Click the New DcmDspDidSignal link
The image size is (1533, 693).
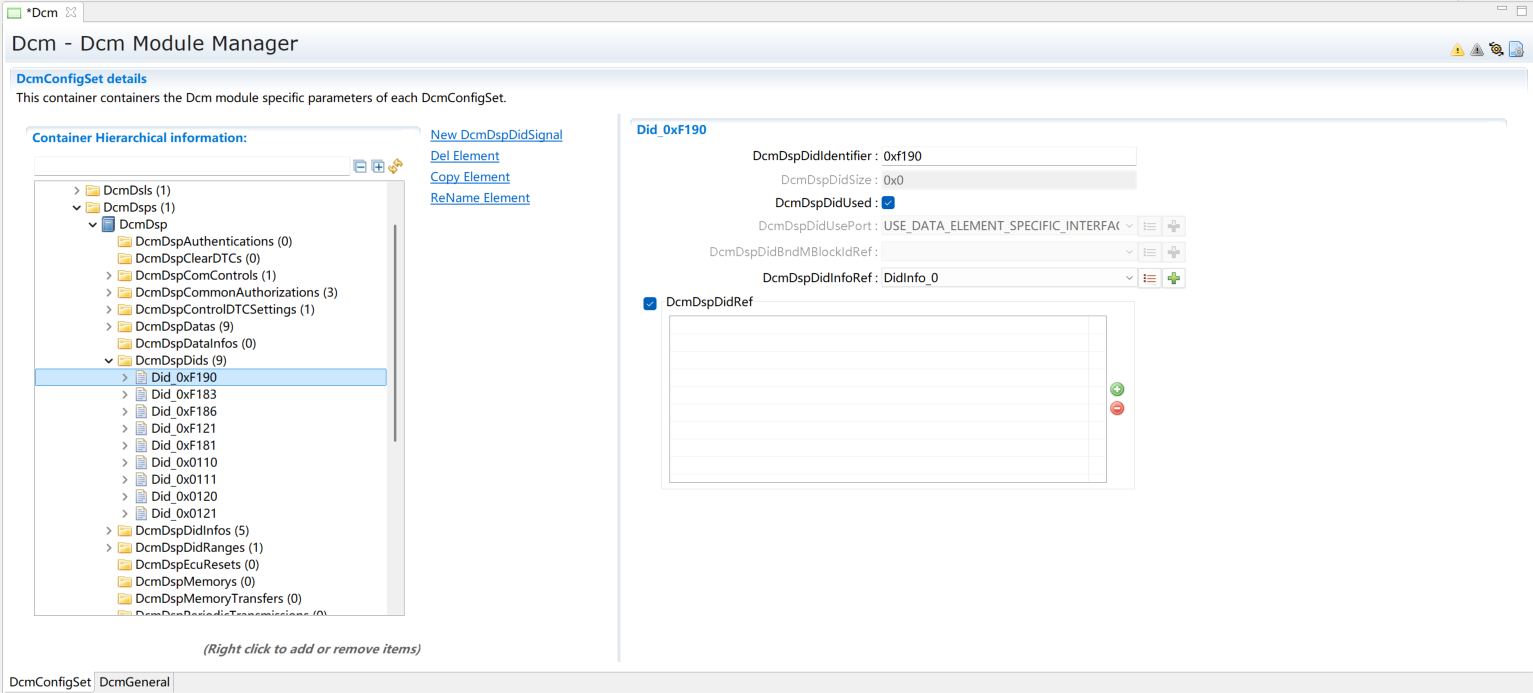(x=496, y=135)
